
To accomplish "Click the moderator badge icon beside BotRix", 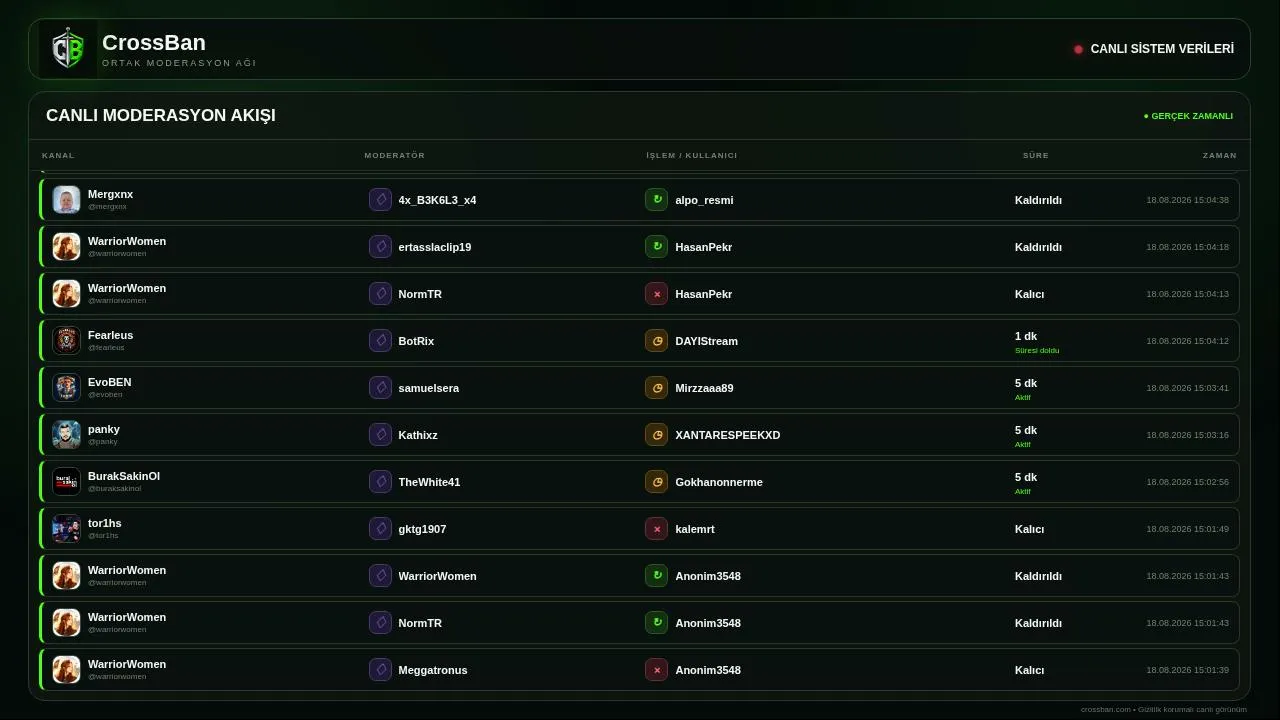I will [380, 341].
